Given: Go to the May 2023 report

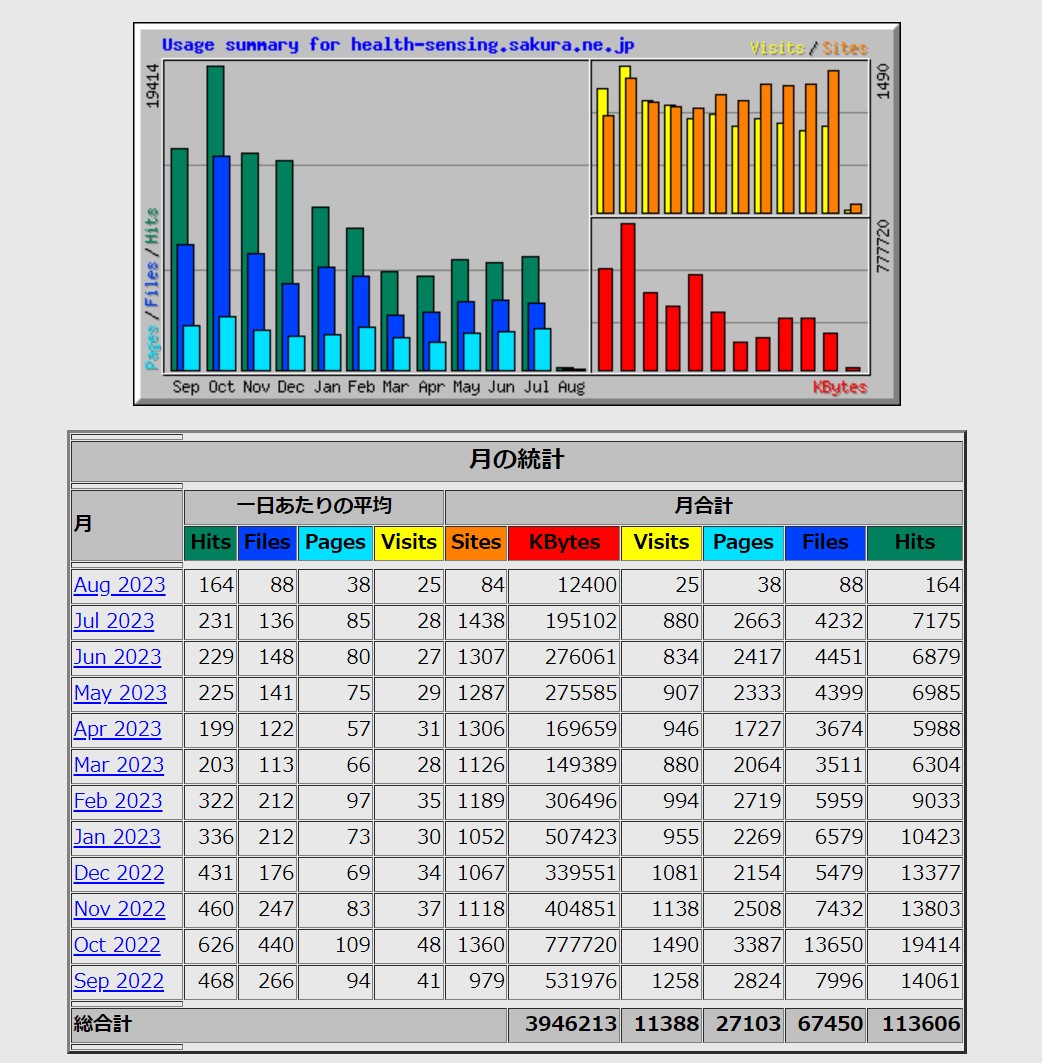Looking at the screenshot, I should coord(120,693).
